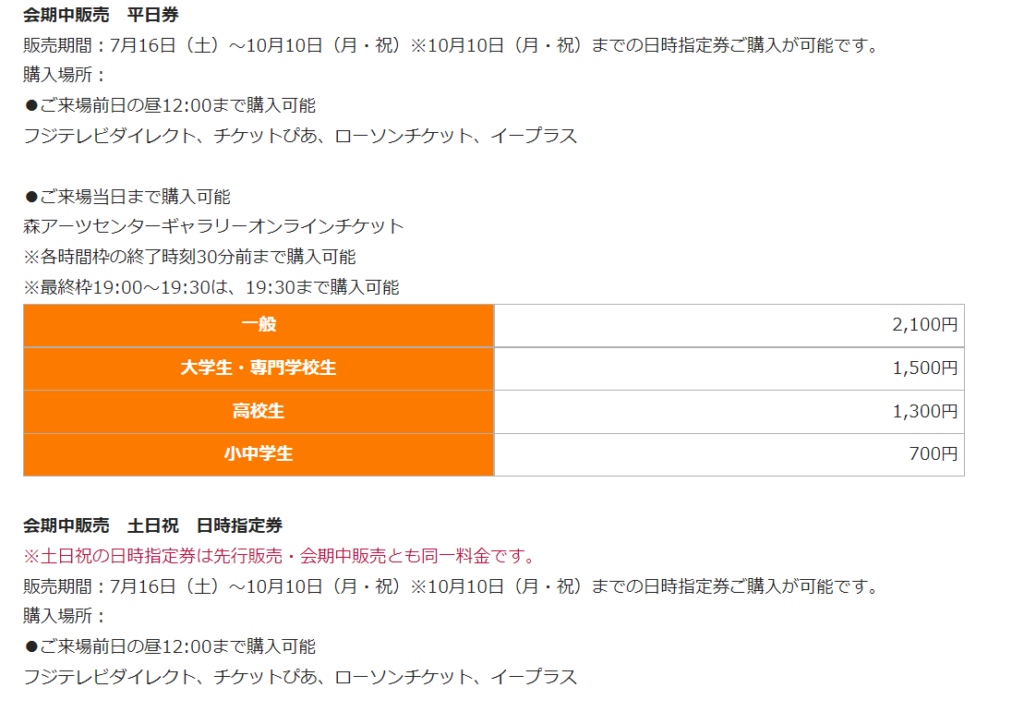
Task: Click the 会期中販売 土日祝 日時指定券 heading
Action: click(153, 526)
